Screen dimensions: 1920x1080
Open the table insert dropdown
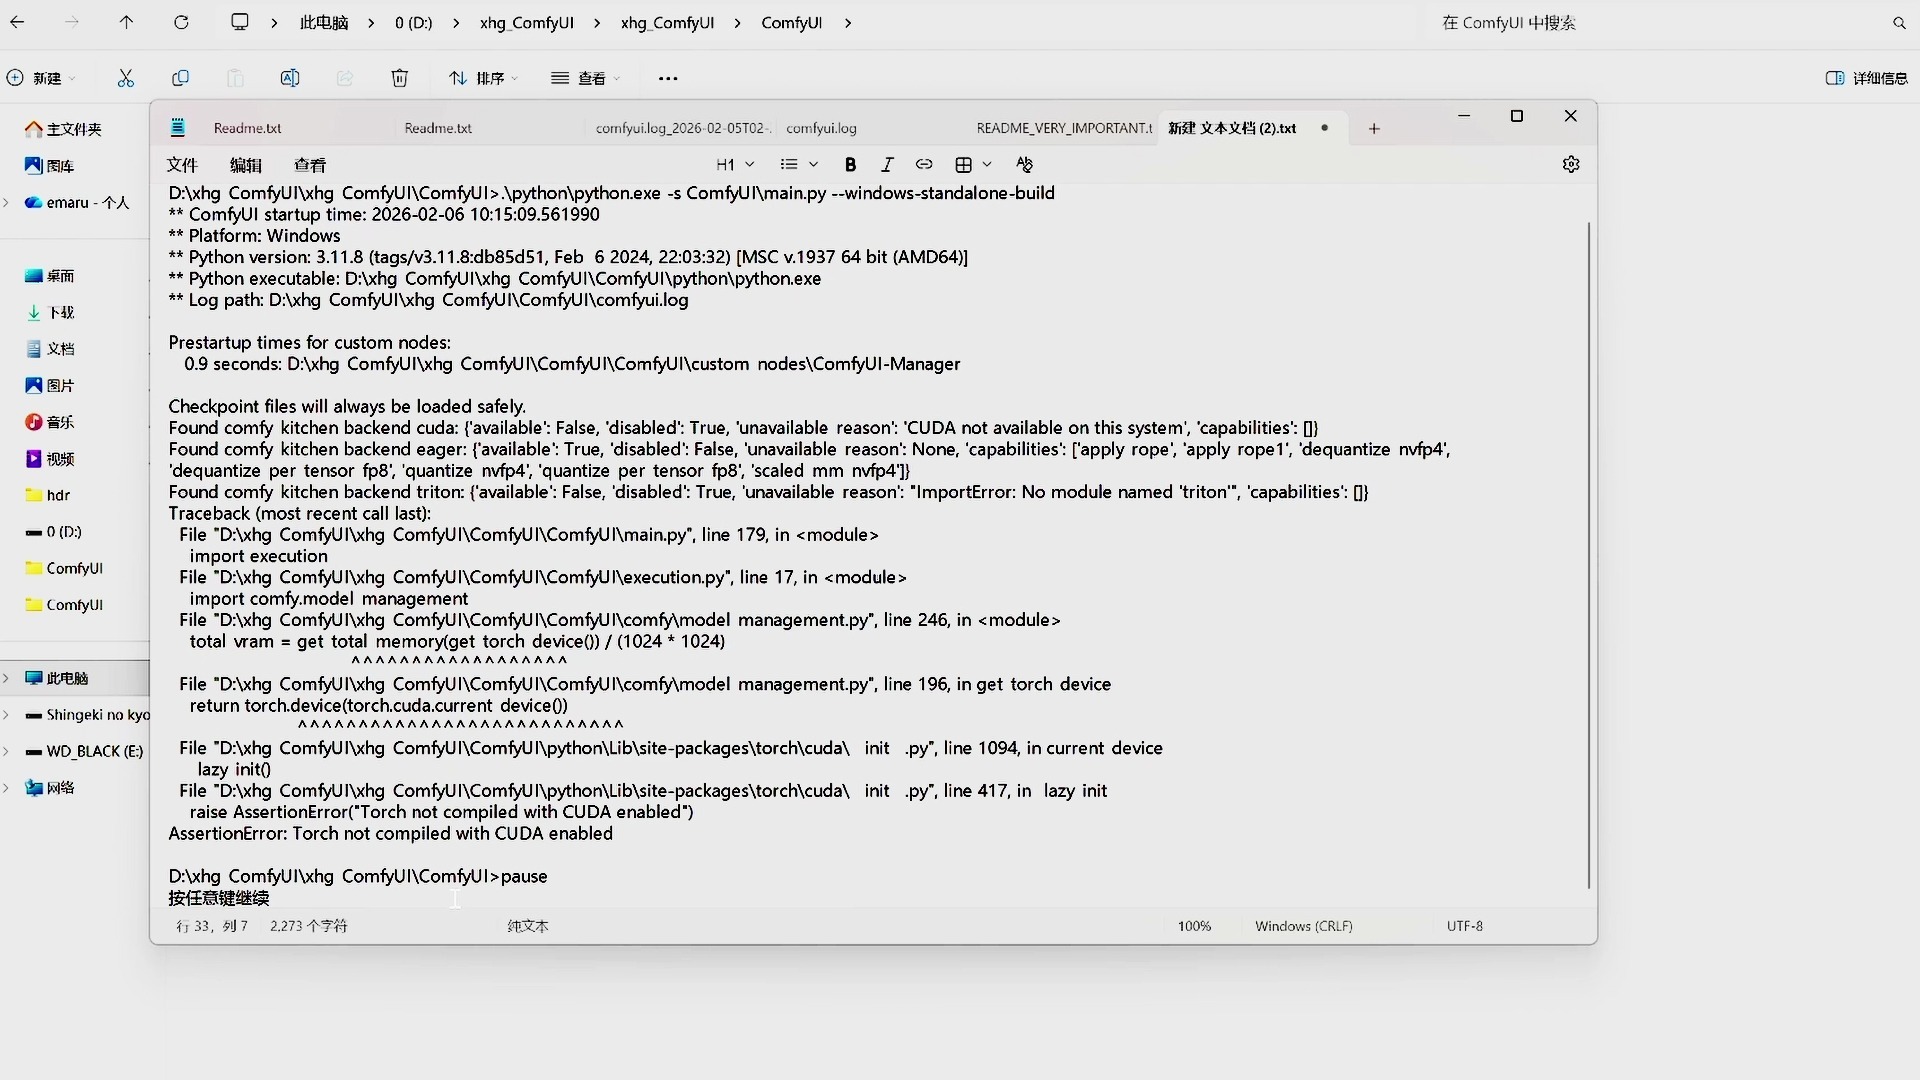(x=972, y=165)
